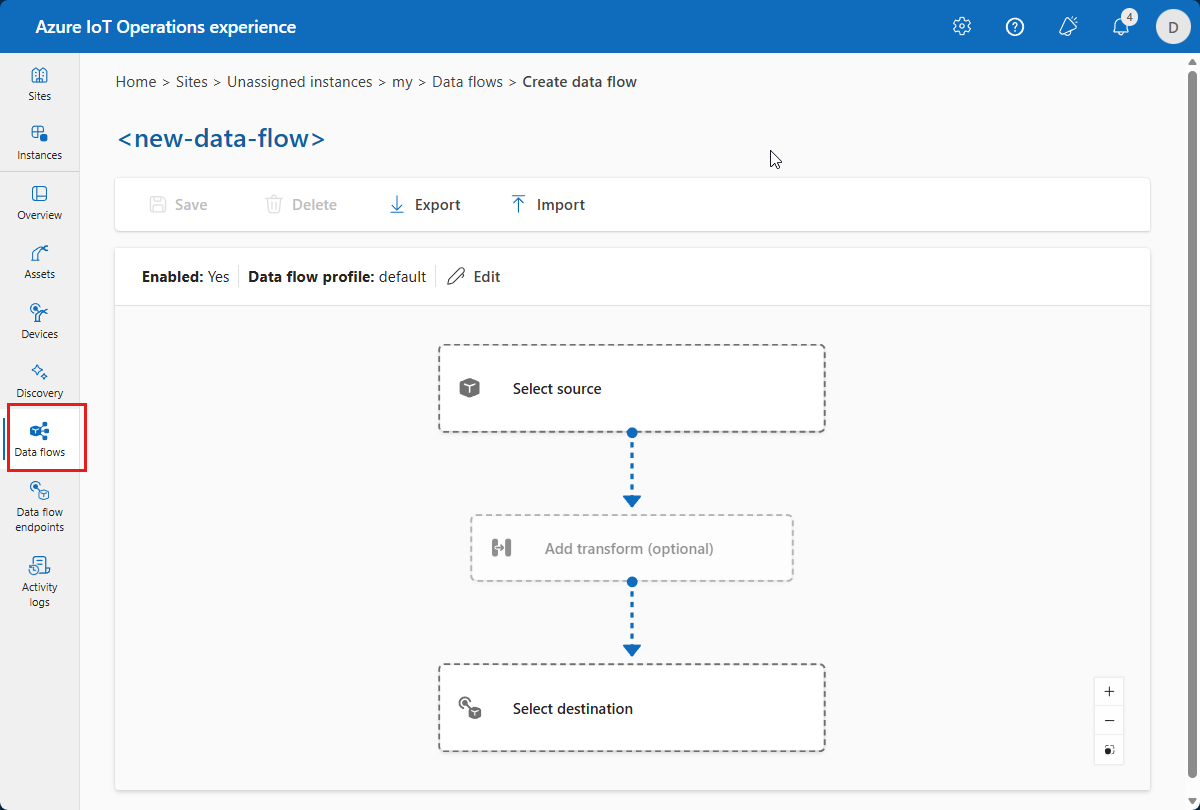The image size is (1200, 810).
Task: Edit the Enabled and profile settings
Action: (x=473, y=276)
